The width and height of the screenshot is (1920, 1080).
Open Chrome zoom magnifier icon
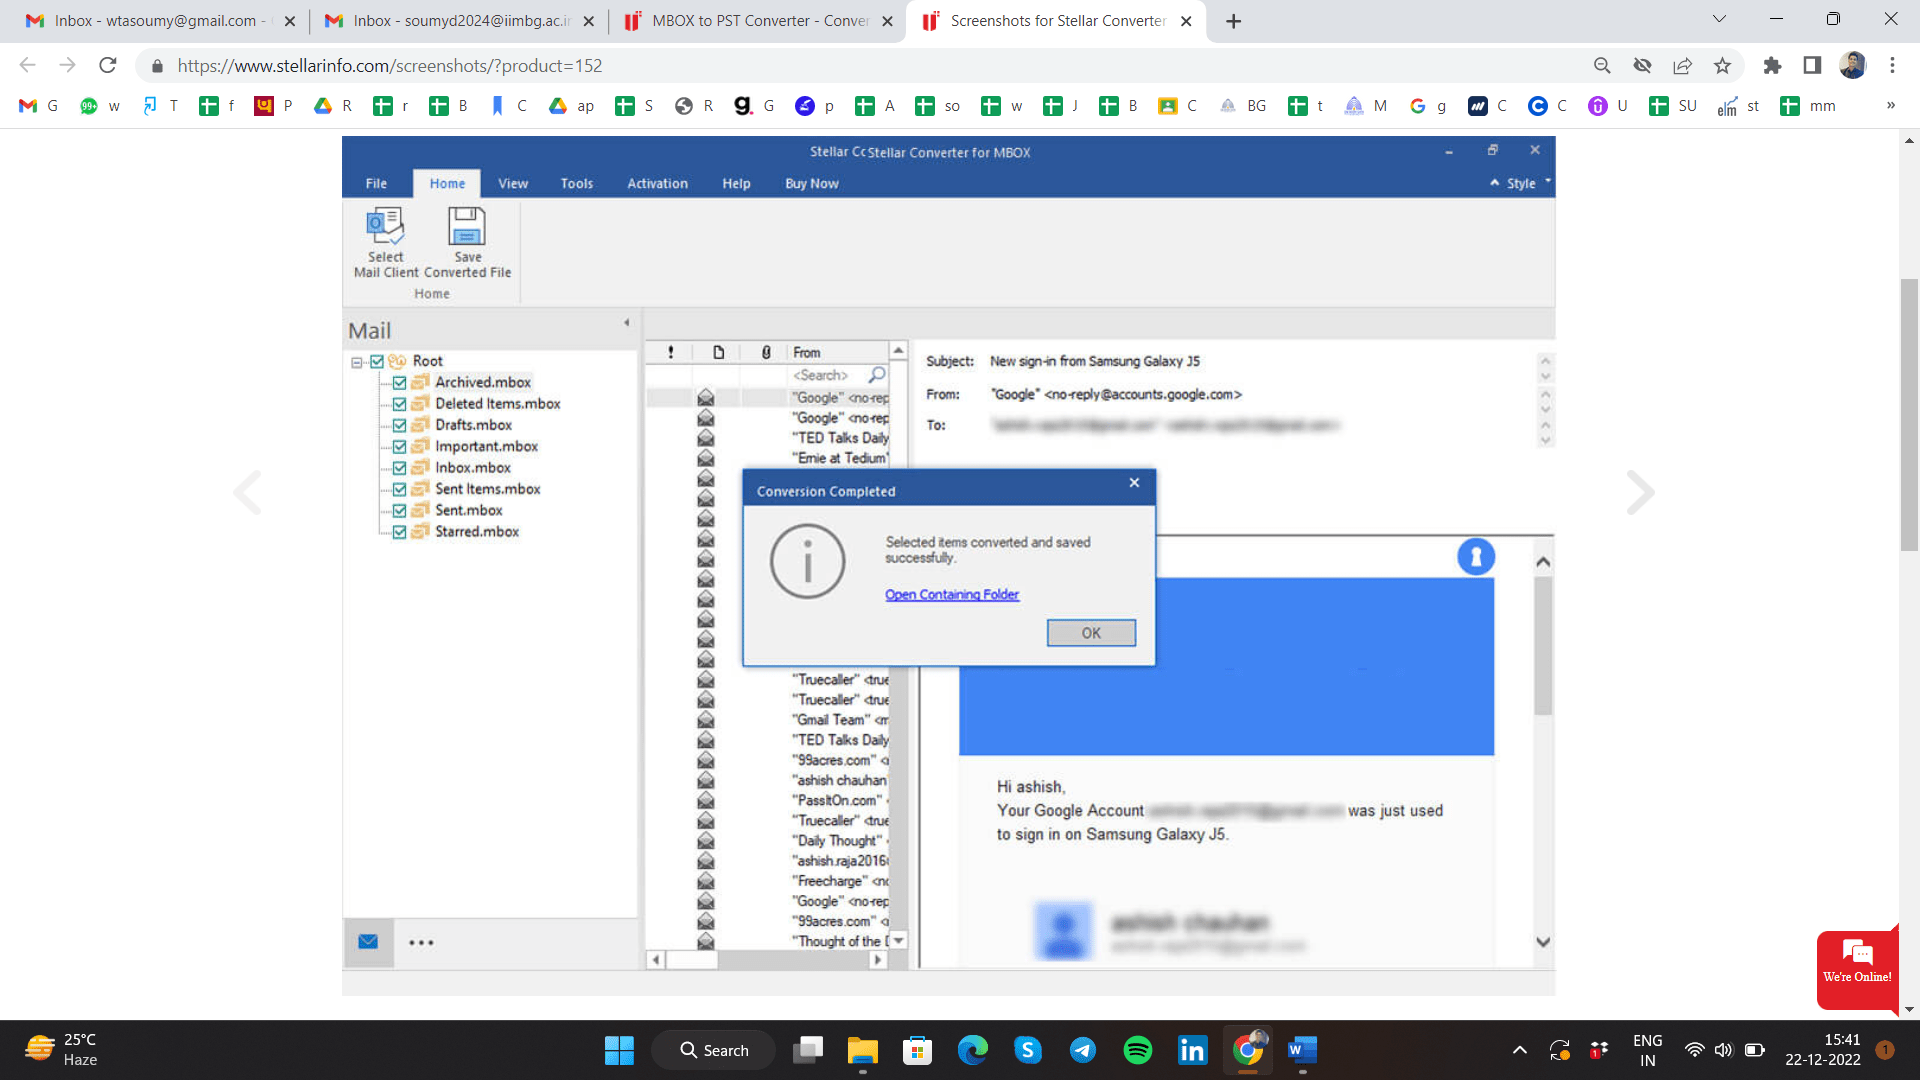(x=1602, y=65)
